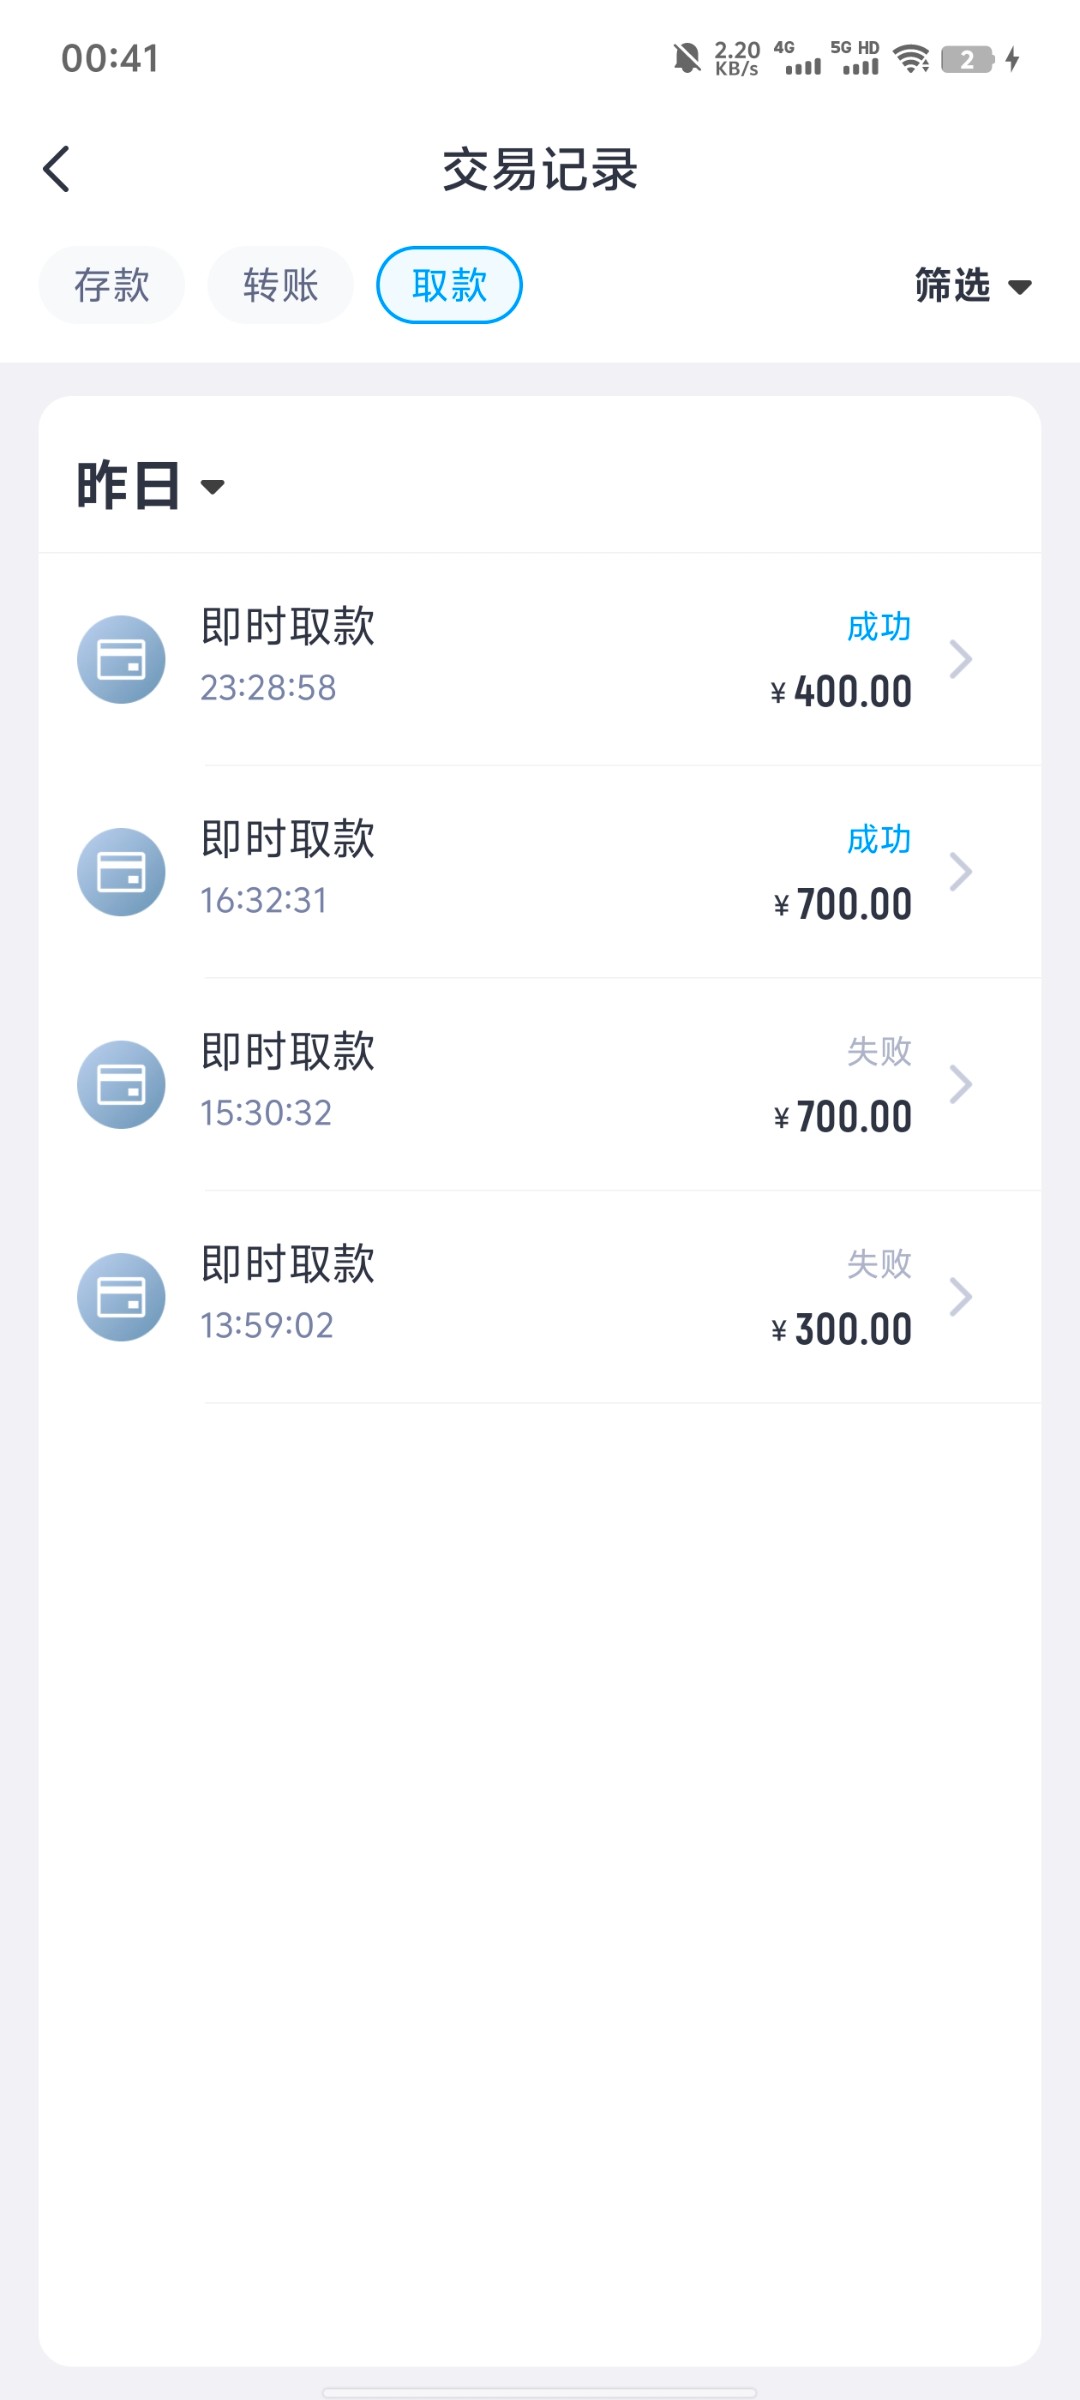Tap the back arrow icon
Image resolution: width=1080 pixels, height=2400 pixels.
click(57, 169)
